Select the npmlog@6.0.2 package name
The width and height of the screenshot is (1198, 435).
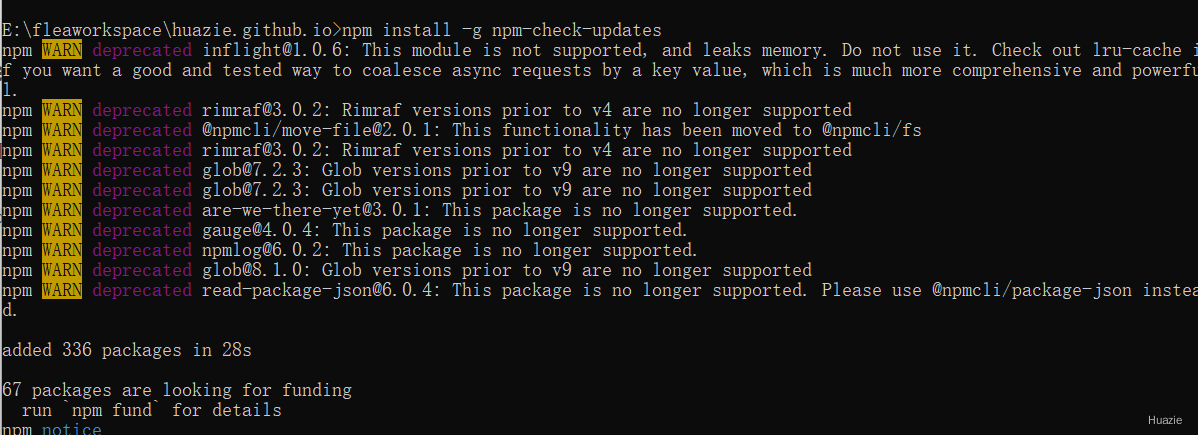[267, 249]
